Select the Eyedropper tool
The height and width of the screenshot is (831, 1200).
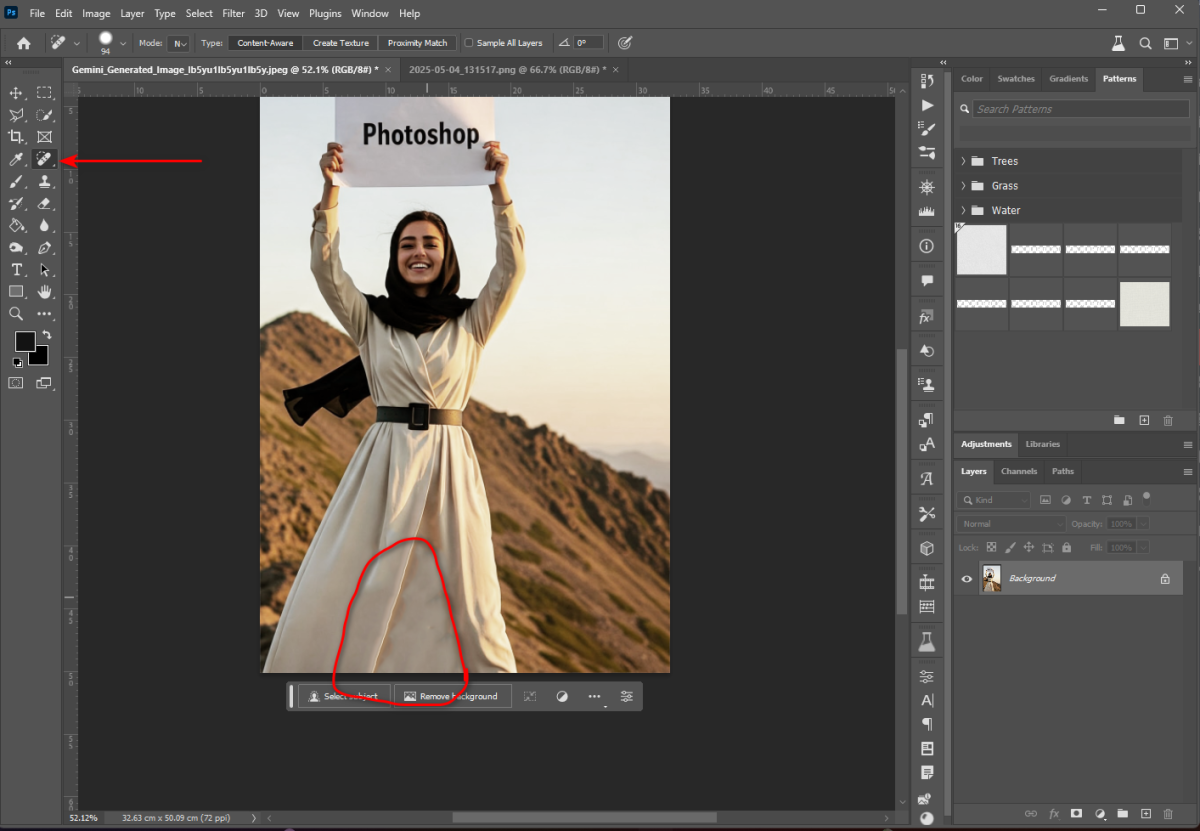16,160
